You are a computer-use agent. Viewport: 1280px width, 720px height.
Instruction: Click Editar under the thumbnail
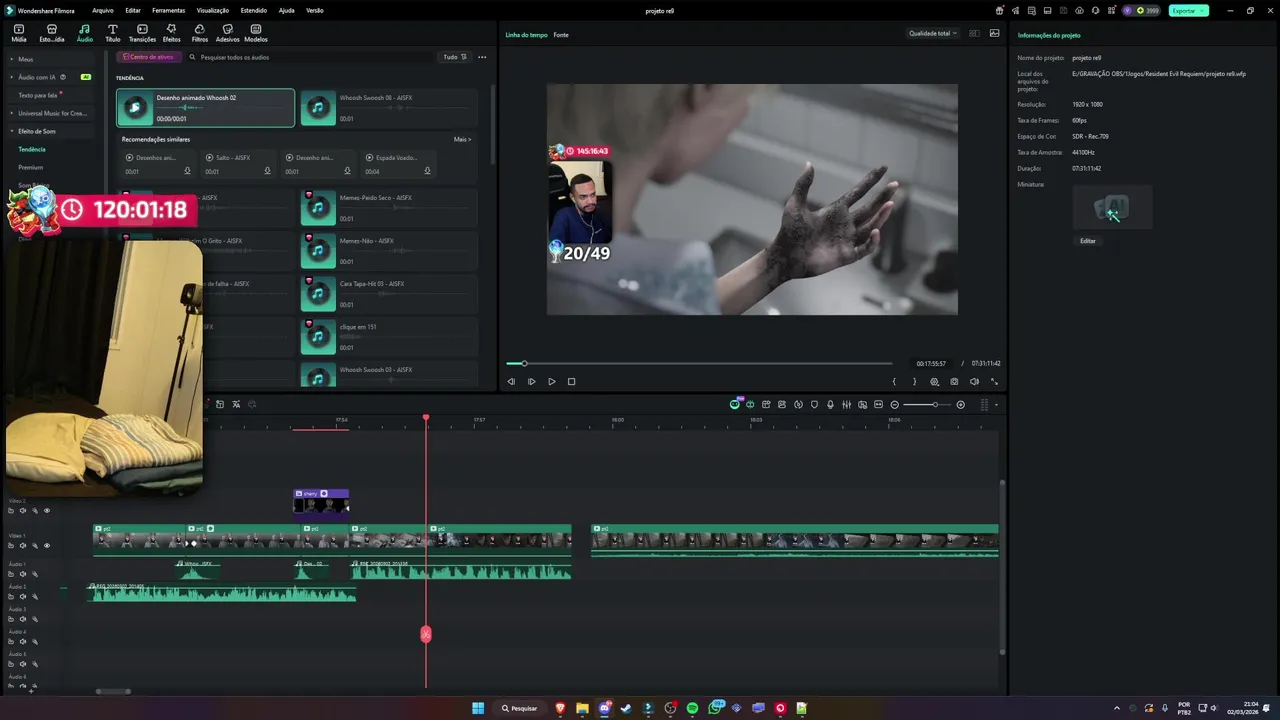click(1088, 241)
